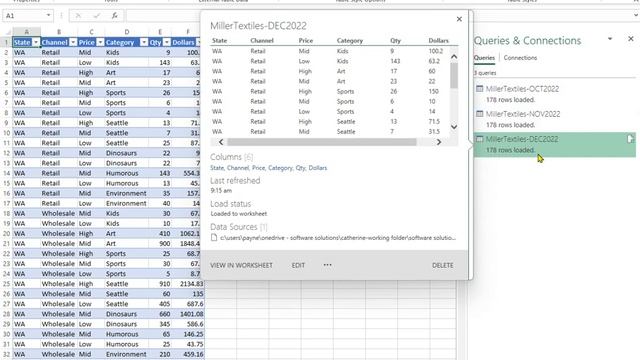
Task: Select row 20 header
Action: click(7, 233)
